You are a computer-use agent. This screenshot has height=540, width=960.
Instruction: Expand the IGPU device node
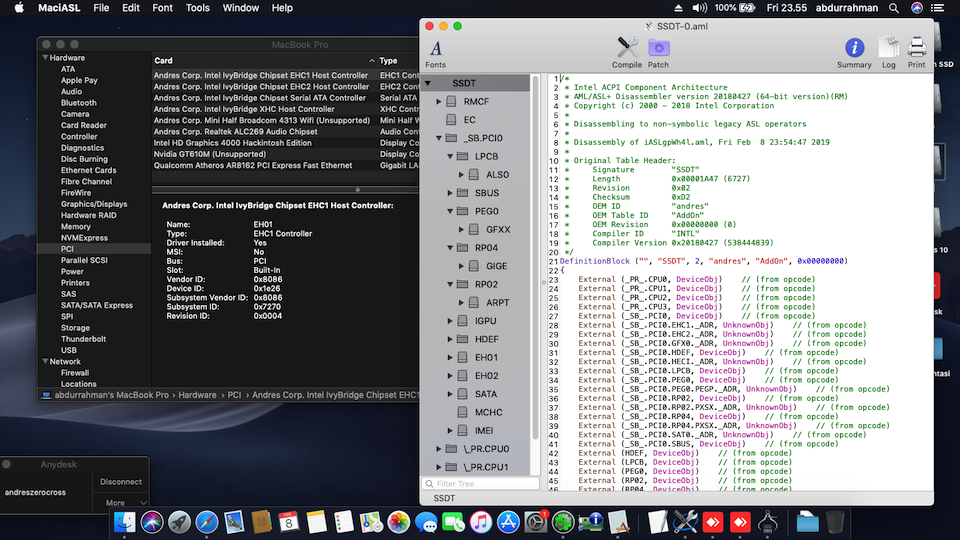coord(450,321)
